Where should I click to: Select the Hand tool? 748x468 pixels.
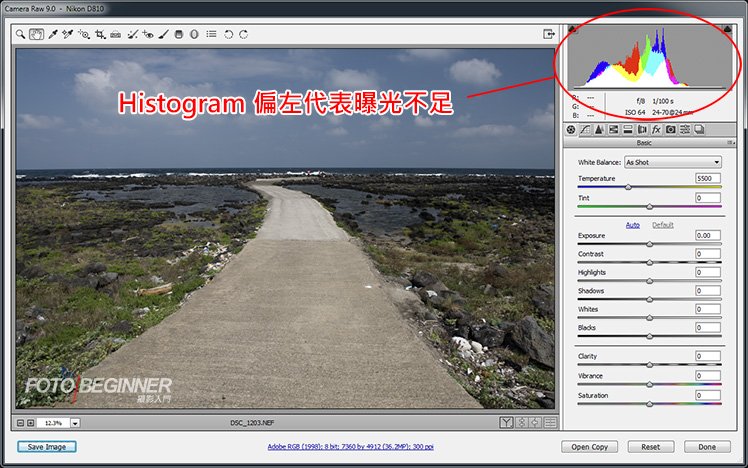(x=36, y=34)
